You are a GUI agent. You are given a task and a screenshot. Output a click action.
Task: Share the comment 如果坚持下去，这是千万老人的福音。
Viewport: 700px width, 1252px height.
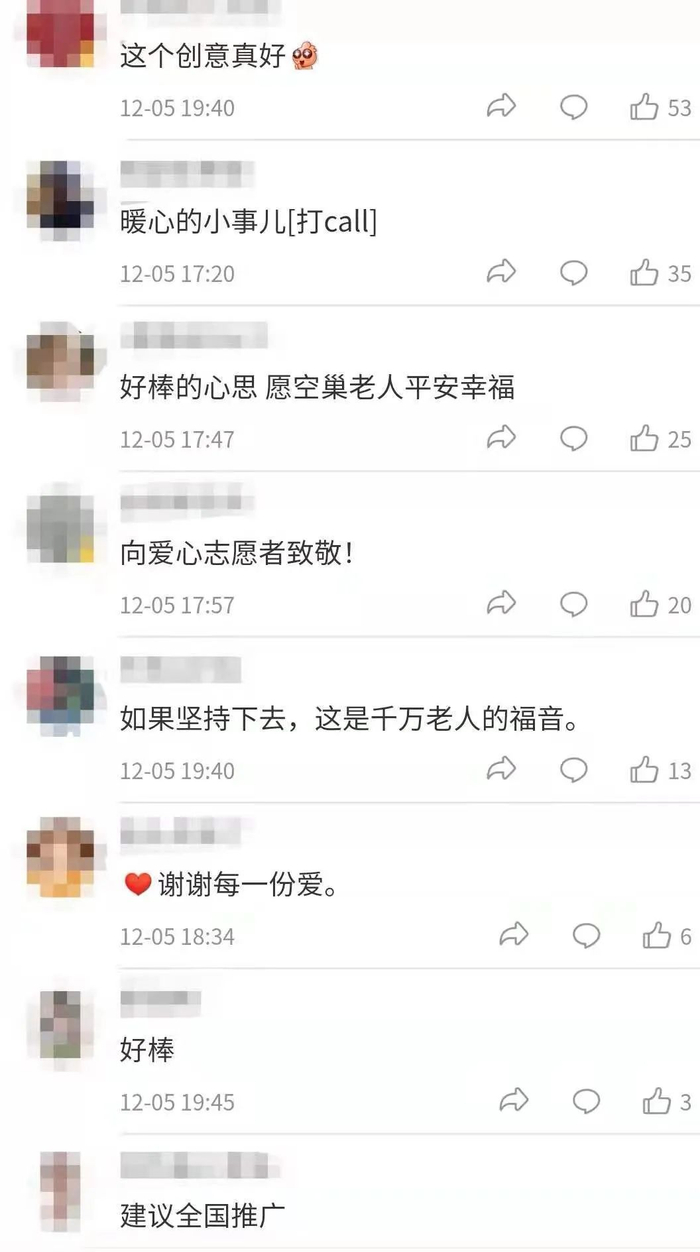pos(501,769)
